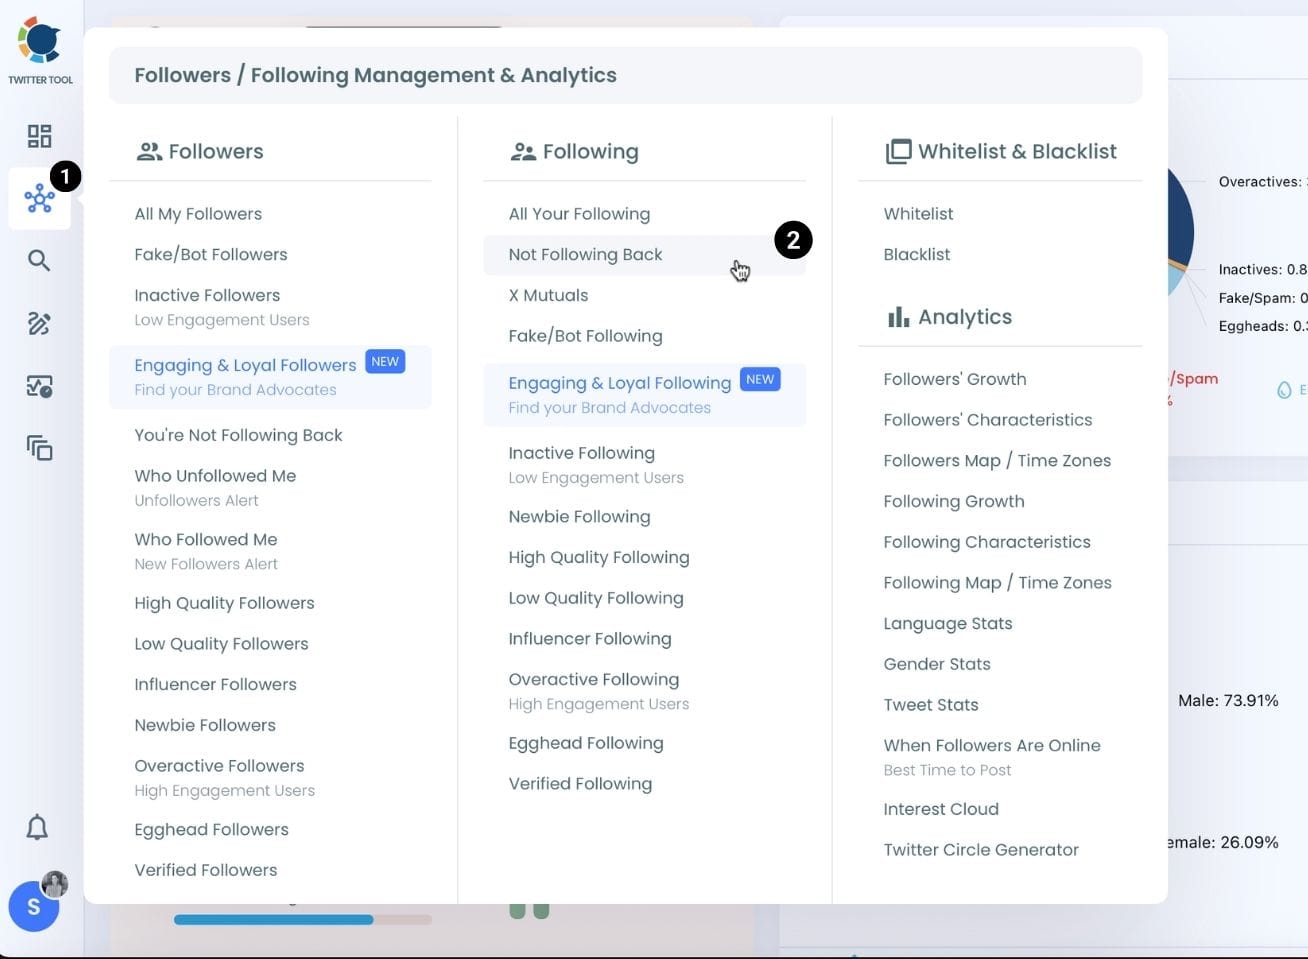Screen dimensions: 1308x959
Task: Open notifications bell icon
Action: [x=37, y=827]
